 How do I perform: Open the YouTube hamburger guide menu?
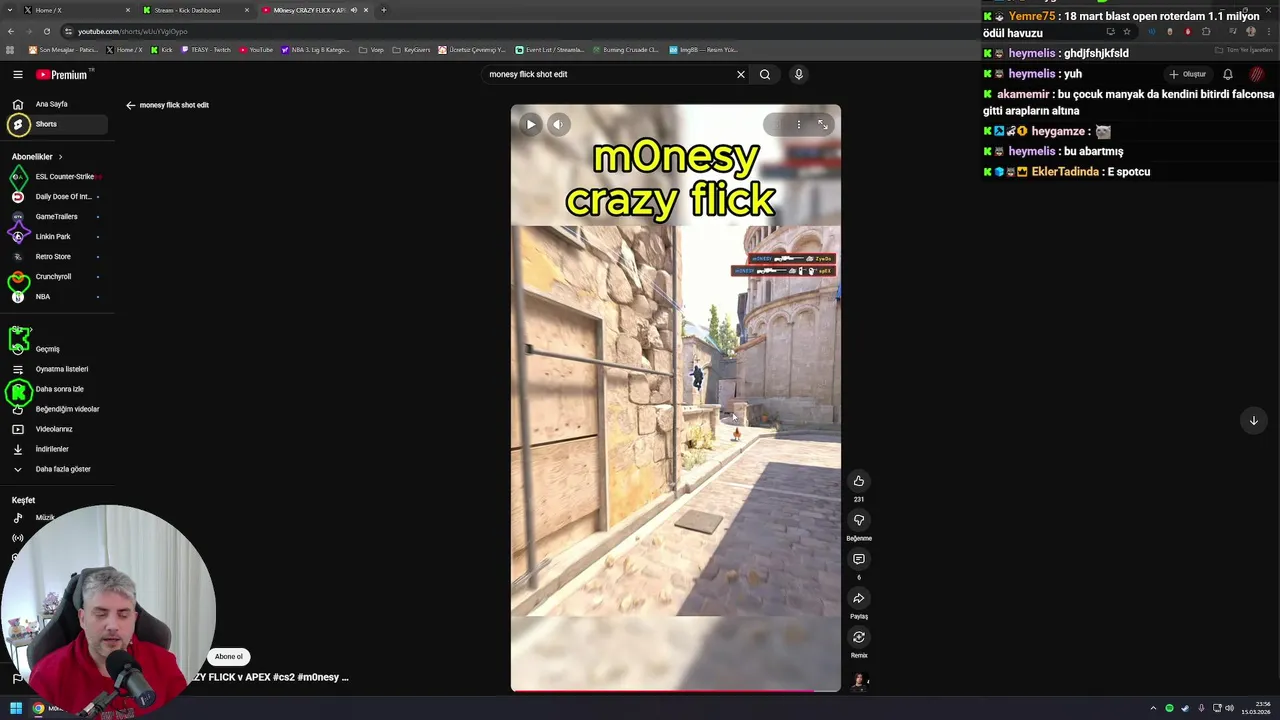coord(17,74)
